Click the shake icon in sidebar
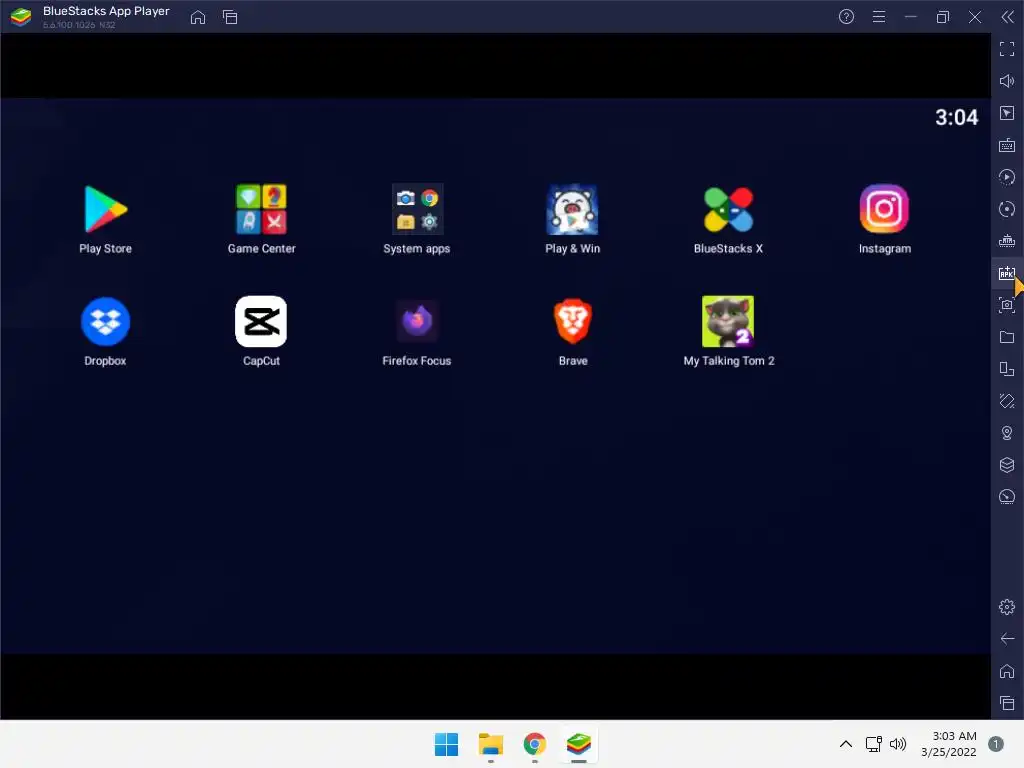 tap(1007, 401)
